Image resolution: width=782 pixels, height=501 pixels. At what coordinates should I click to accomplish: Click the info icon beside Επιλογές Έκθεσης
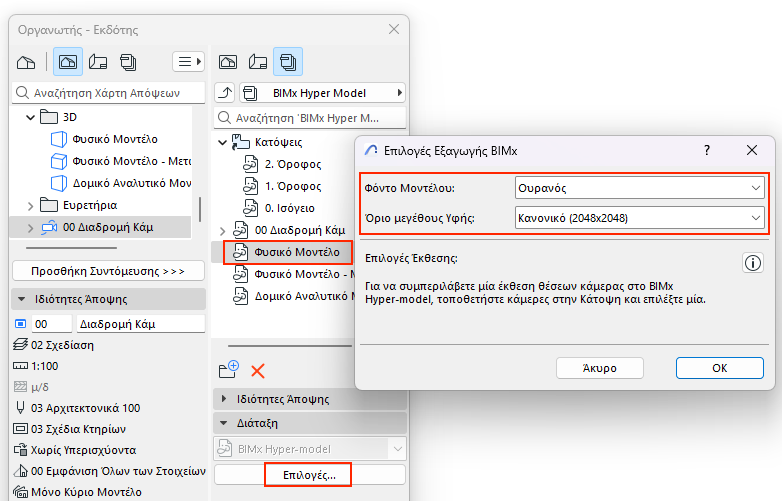[753, 262]
